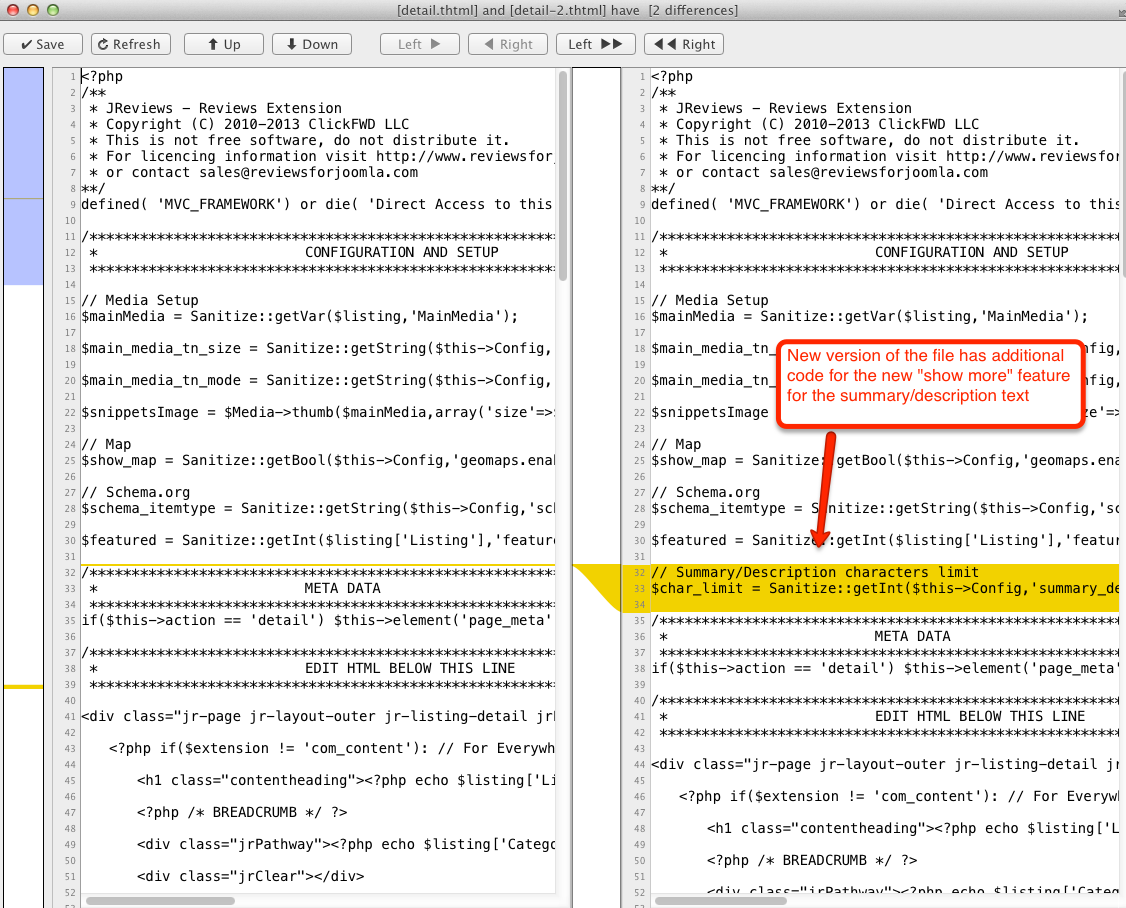Click the right pane horizontal scrollbar
1126x908 pixels.
pos(730,900)
